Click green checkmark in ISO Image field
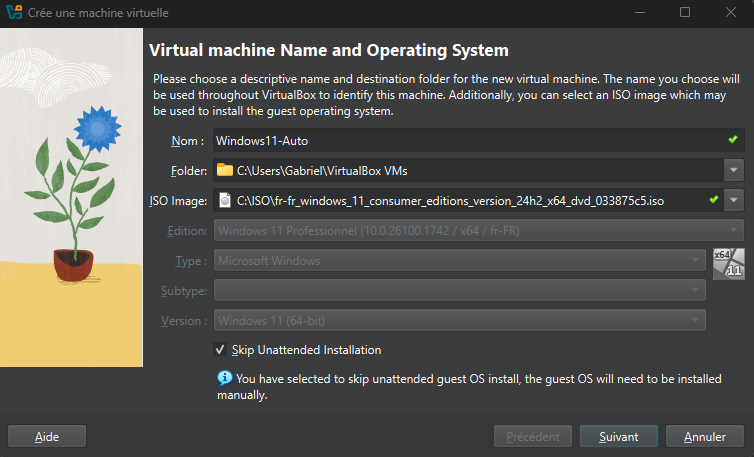The image size is (754, 457). pos(714,199)
